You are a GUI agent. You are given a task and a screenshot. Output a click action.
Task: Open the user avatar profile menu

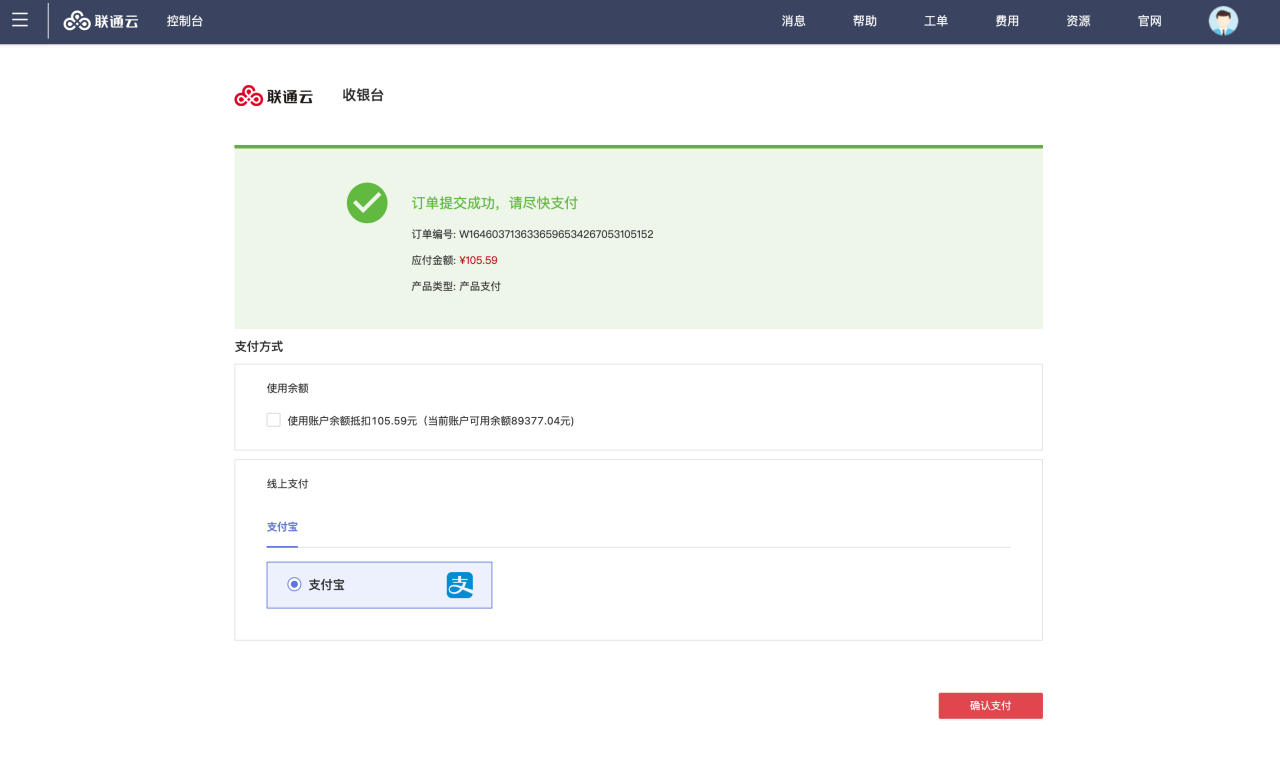tap(1222, 21)
